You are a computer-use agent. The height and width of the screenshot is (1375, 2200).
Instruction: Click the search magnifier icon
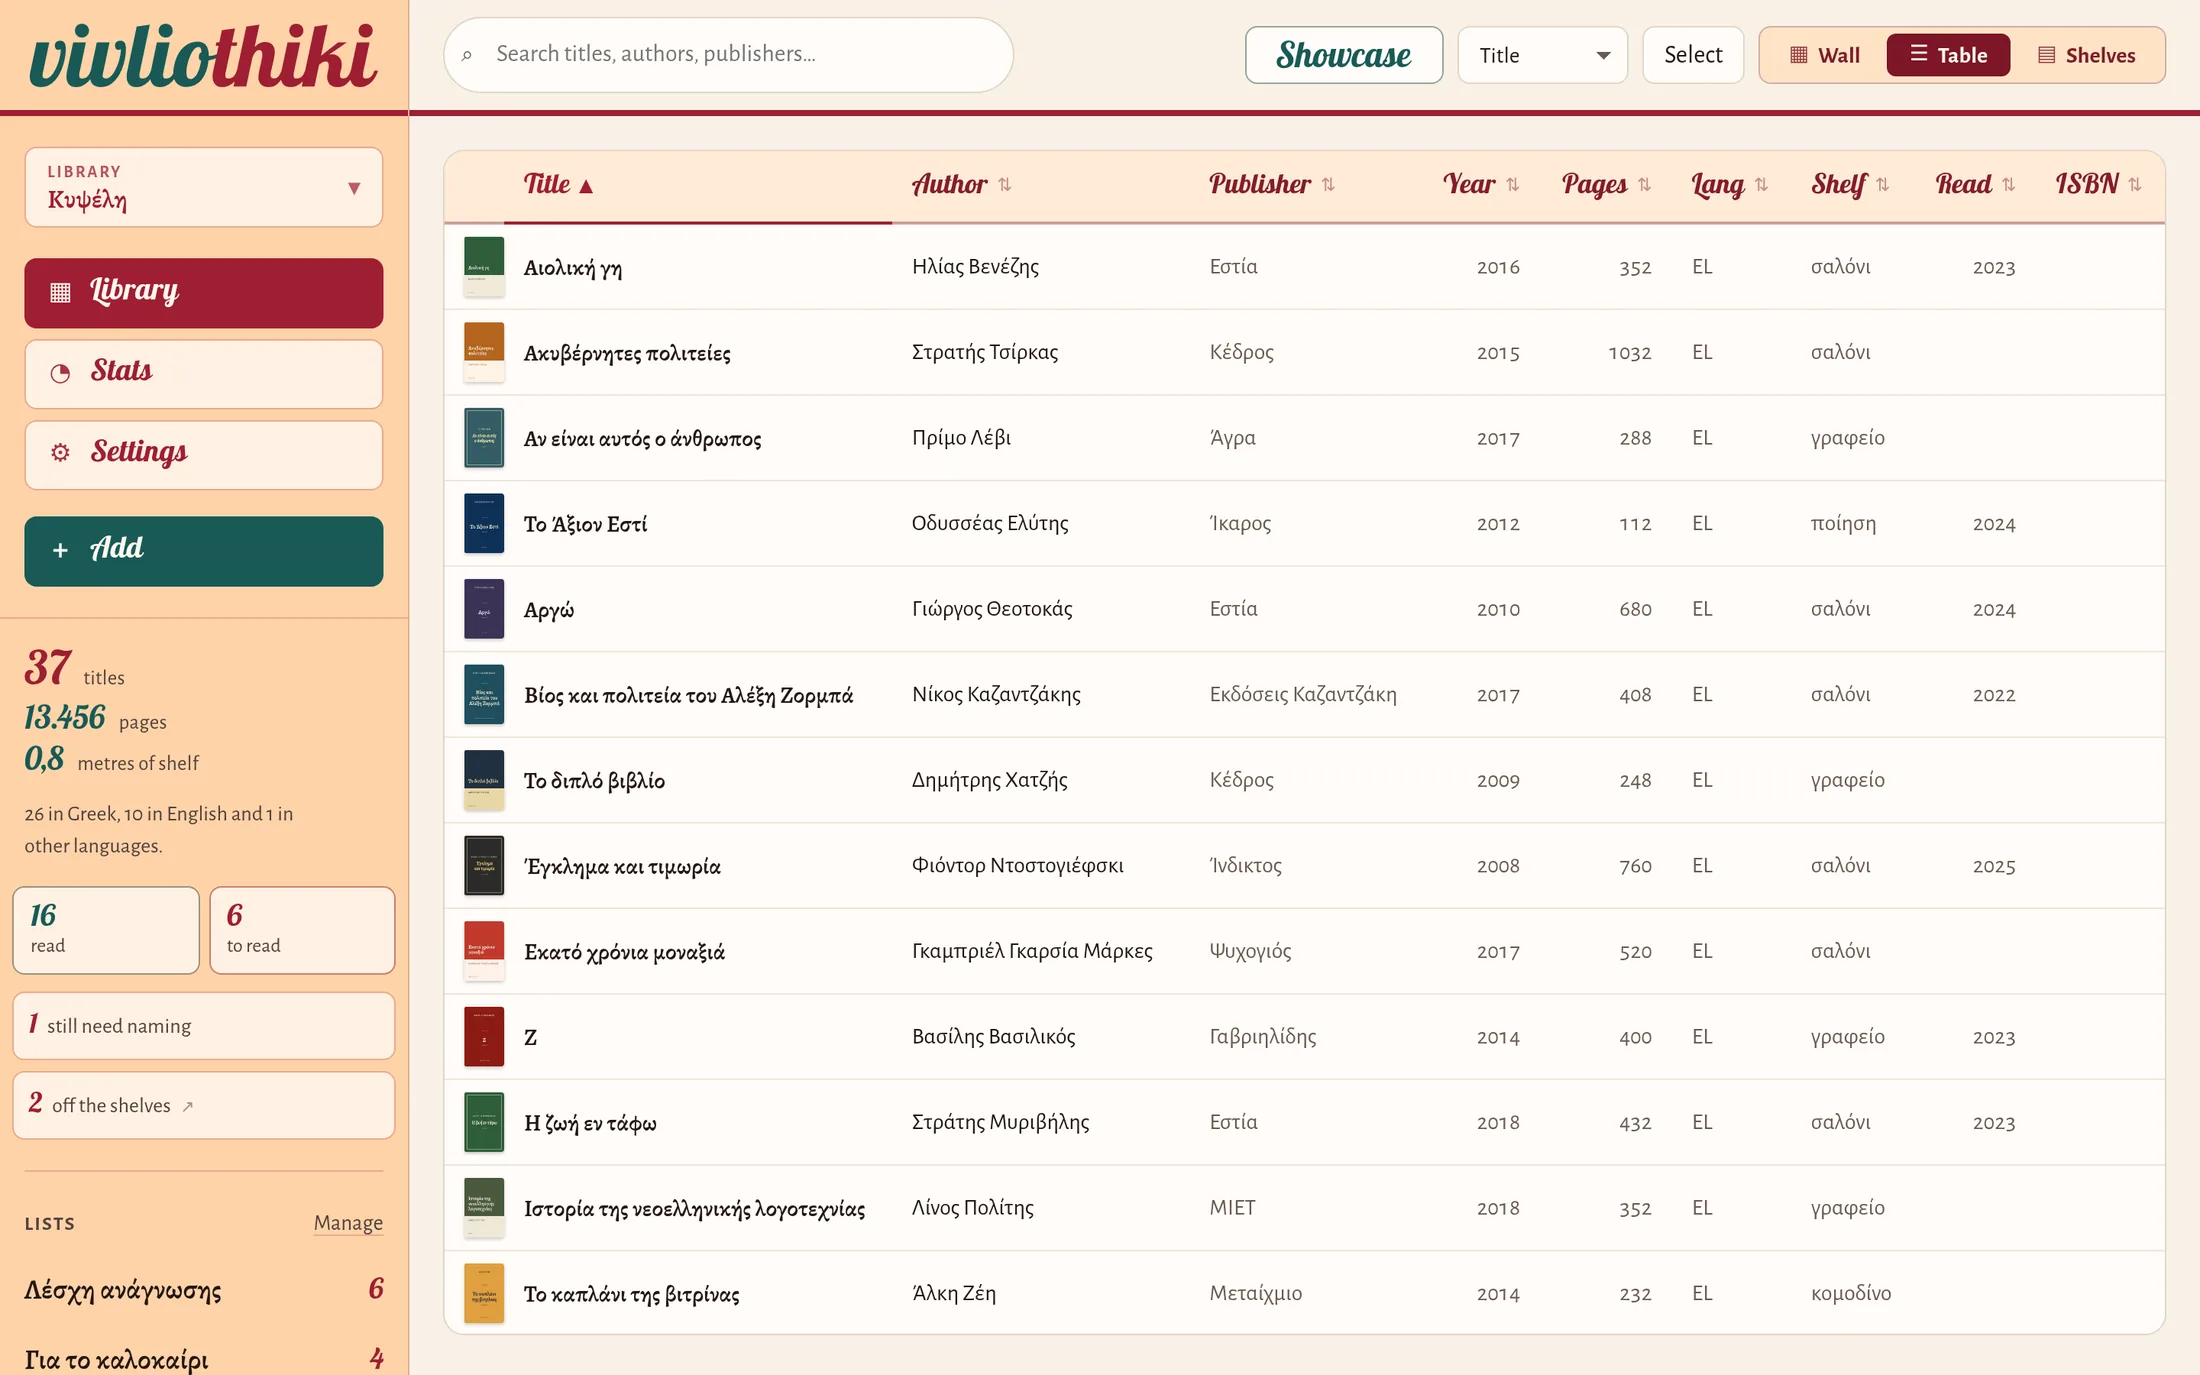click(x=467, y=55)
